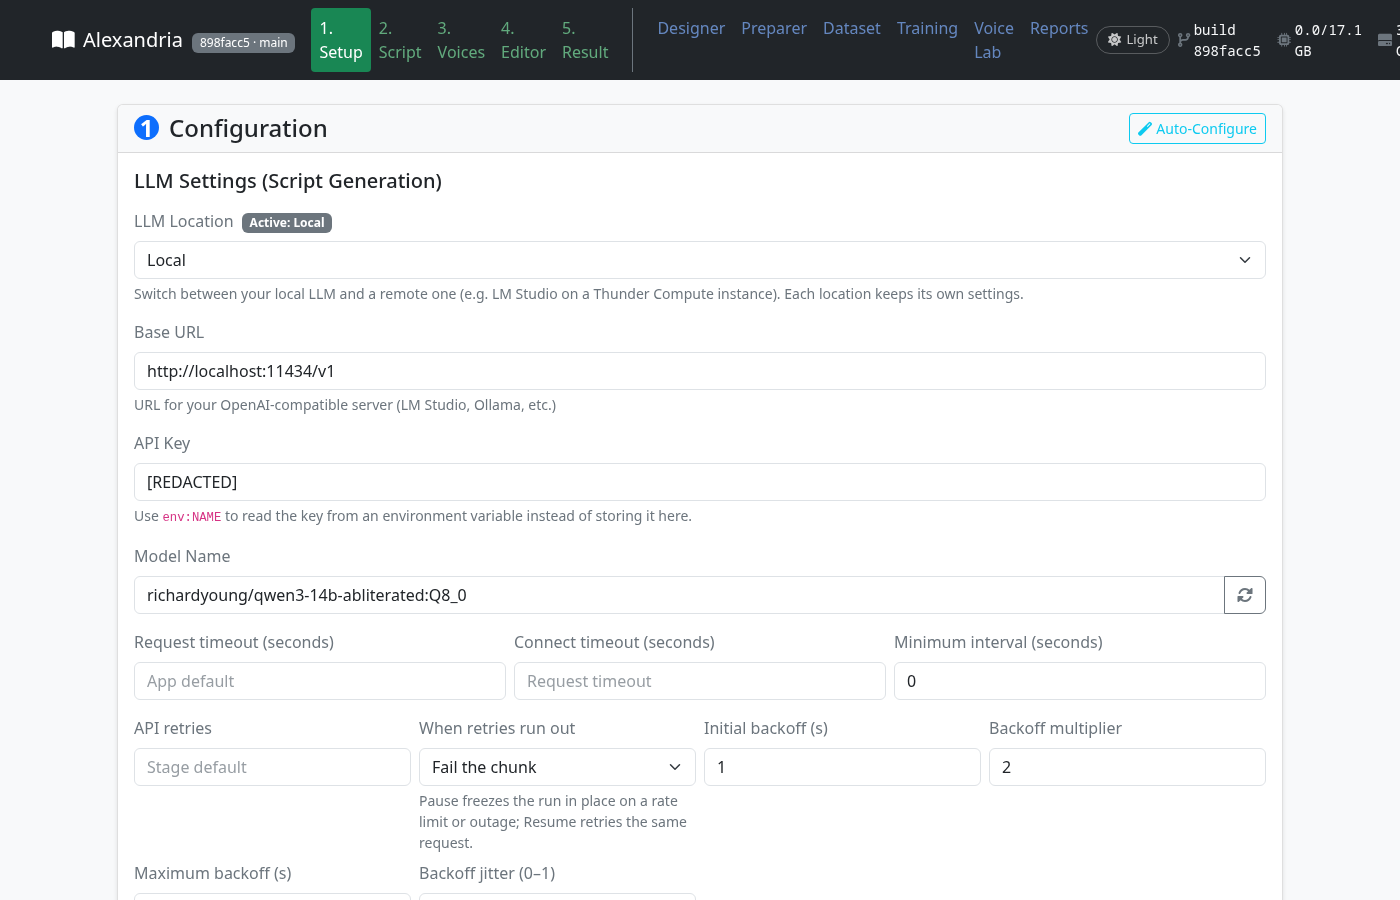Click the 'LLM Settings (Script Generation)' heading

point(288,181)
